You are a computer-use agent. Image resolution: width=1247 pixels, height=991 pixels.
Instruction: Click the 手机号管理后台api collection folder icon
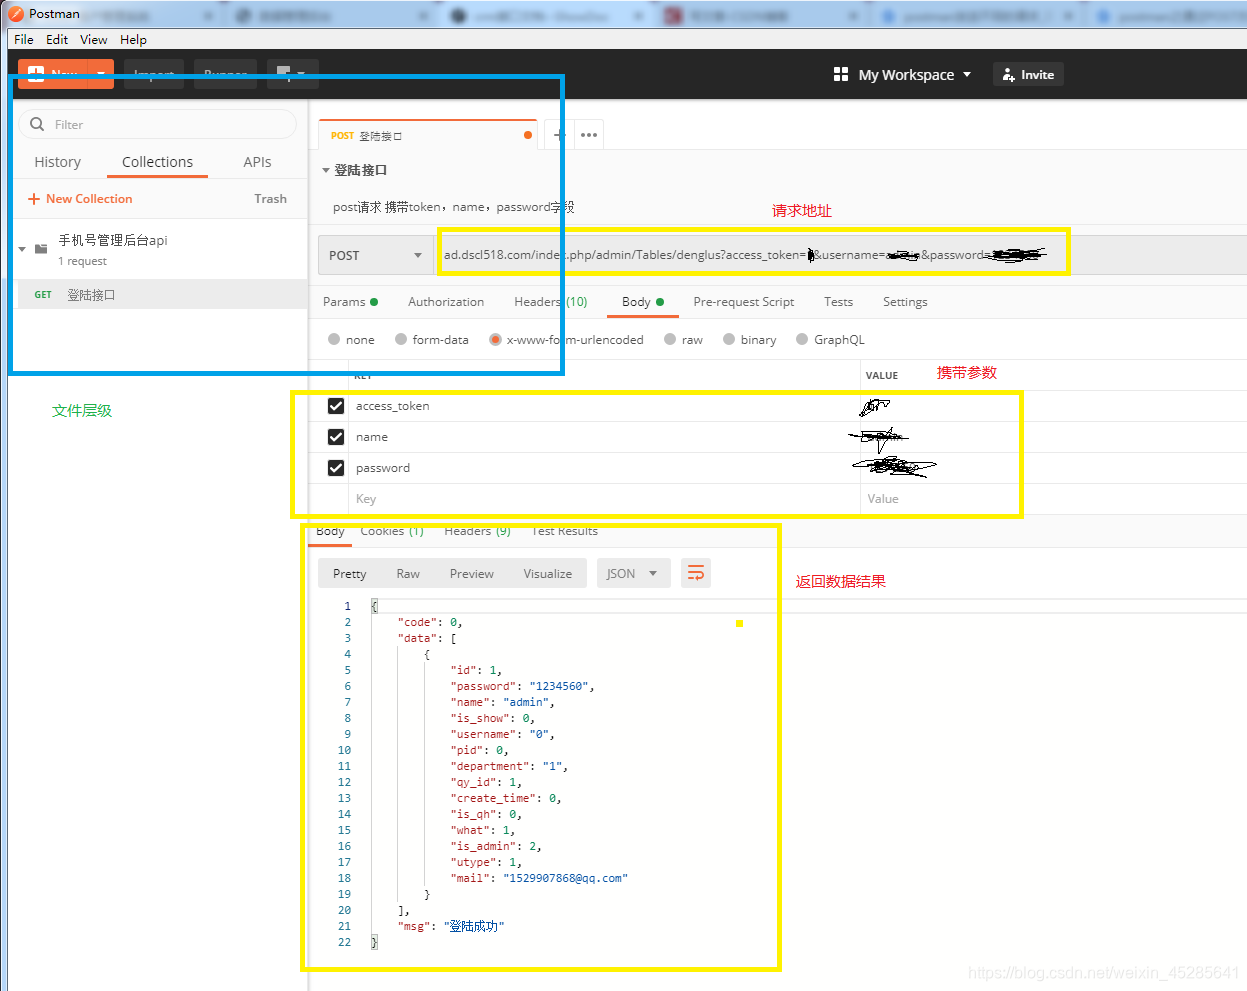41,248
